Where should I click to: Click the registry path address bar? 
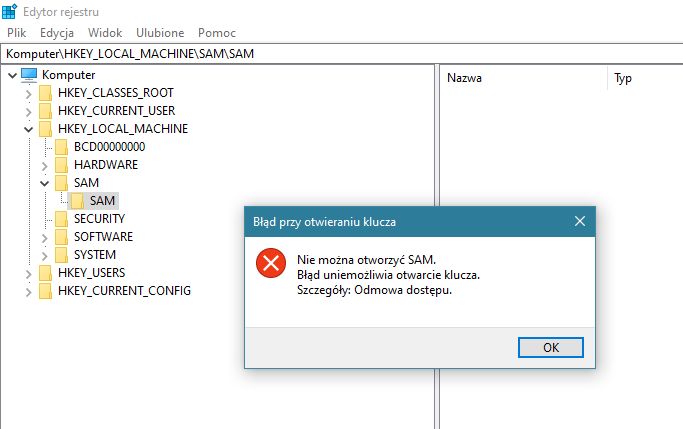342,54
